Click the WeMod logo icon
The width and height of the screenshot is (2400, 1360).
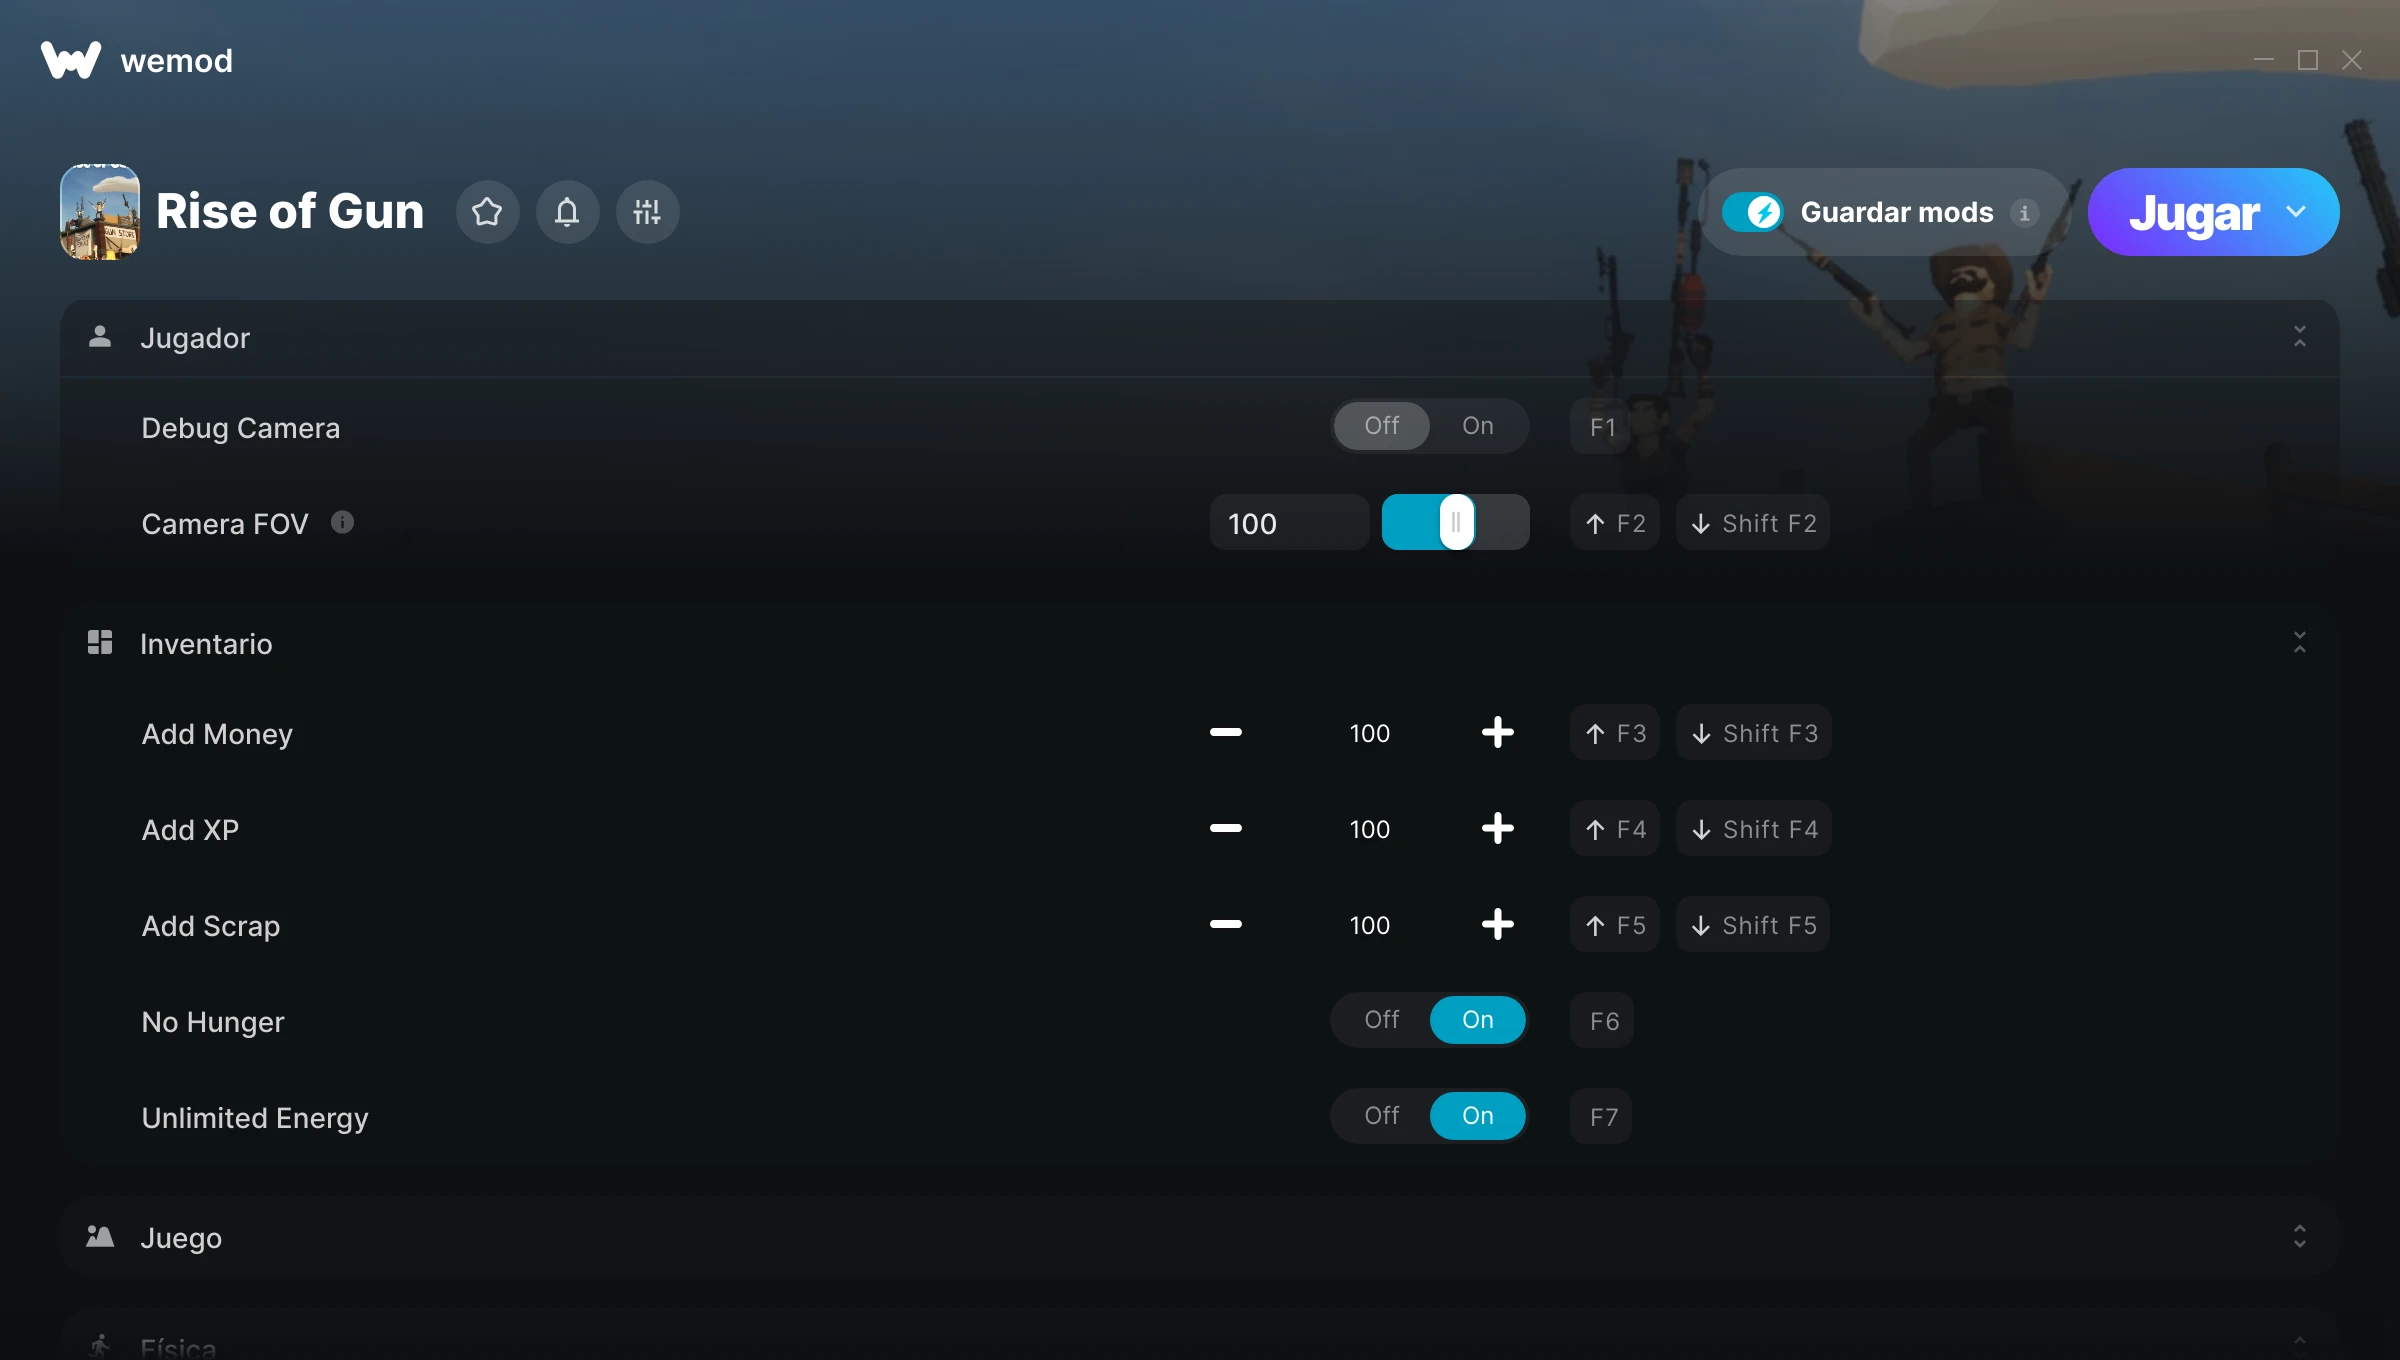(x=70, y=60)
